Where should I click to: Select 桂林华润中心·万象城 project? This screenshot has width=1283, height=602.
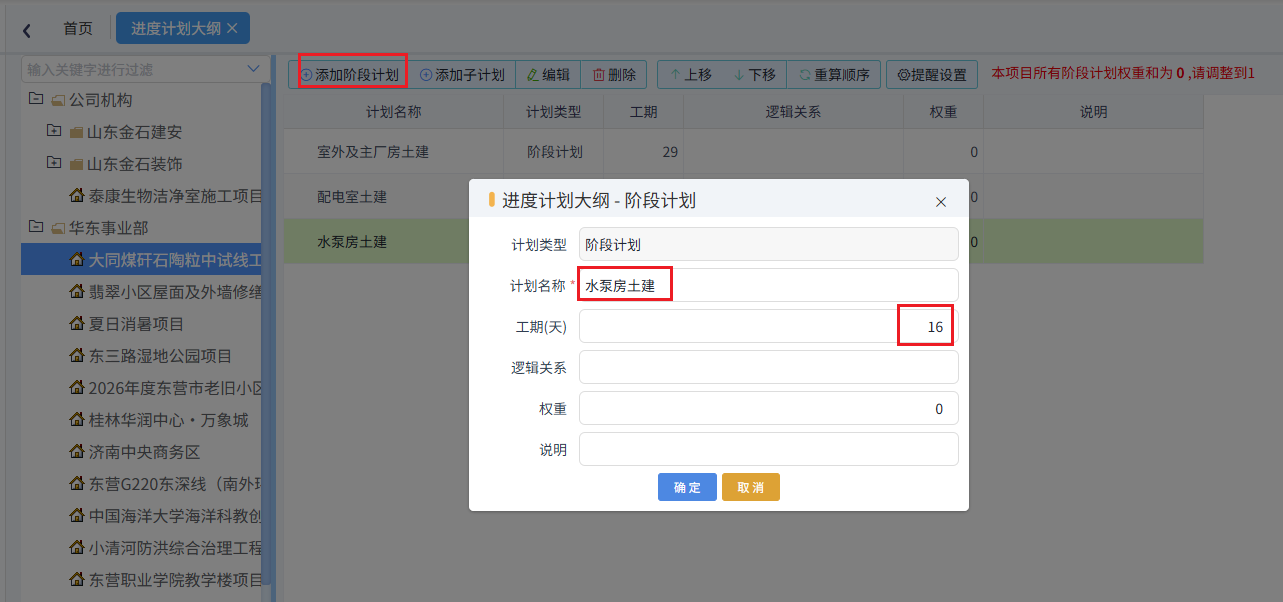(x=168, y=420)
